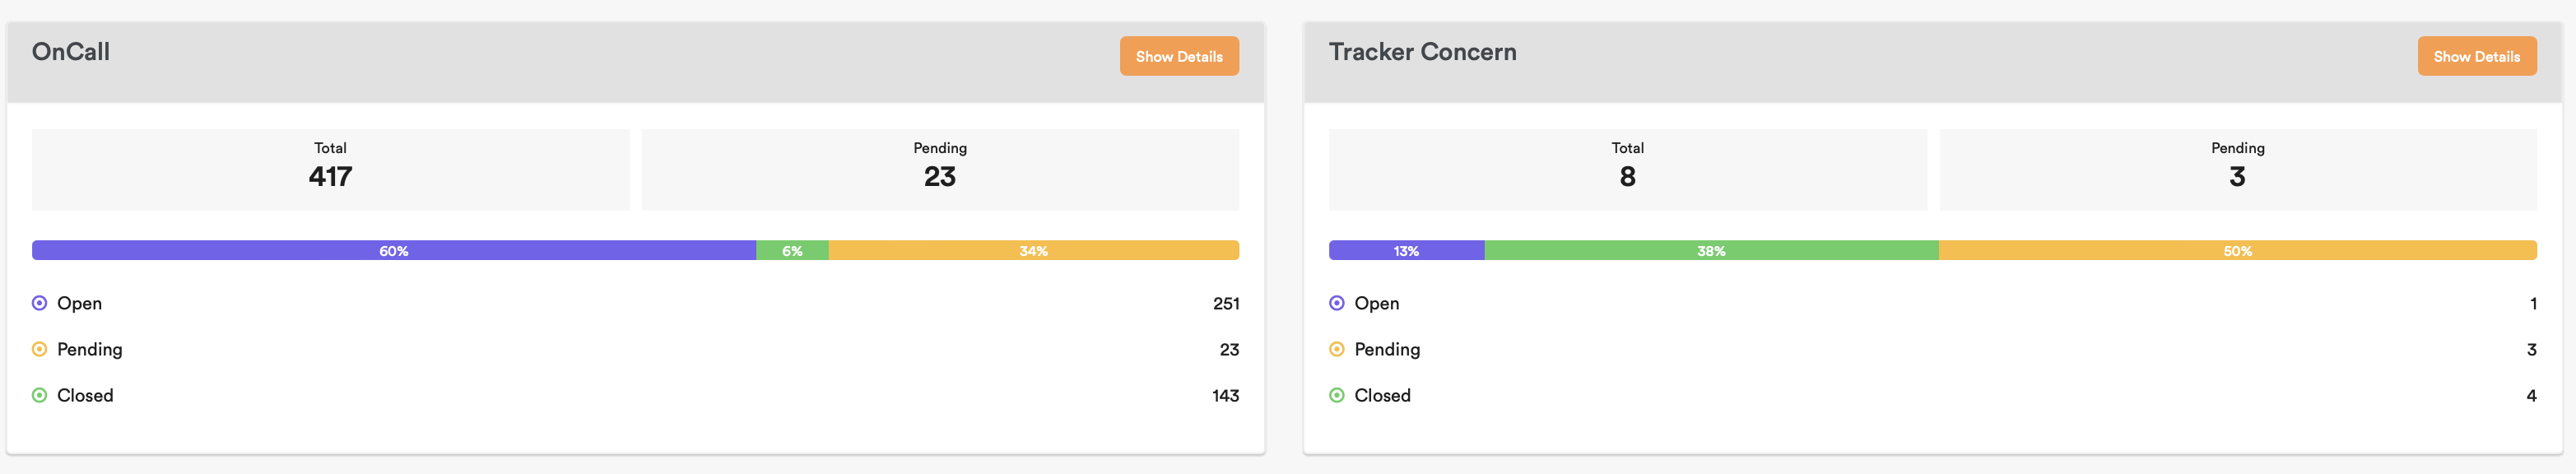Screen dimensions: 2576x474
Task: Select orange Pending icon in Tracker Concern
Action: (x=1336, y=349)
